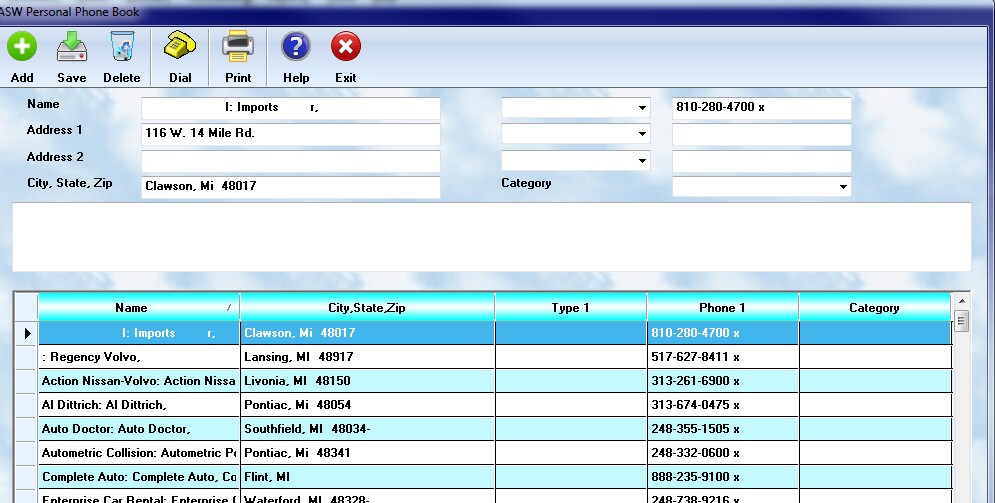Expand the first phone type dropdown
Viewport: 995px width, 503px height.
[641, 108]
